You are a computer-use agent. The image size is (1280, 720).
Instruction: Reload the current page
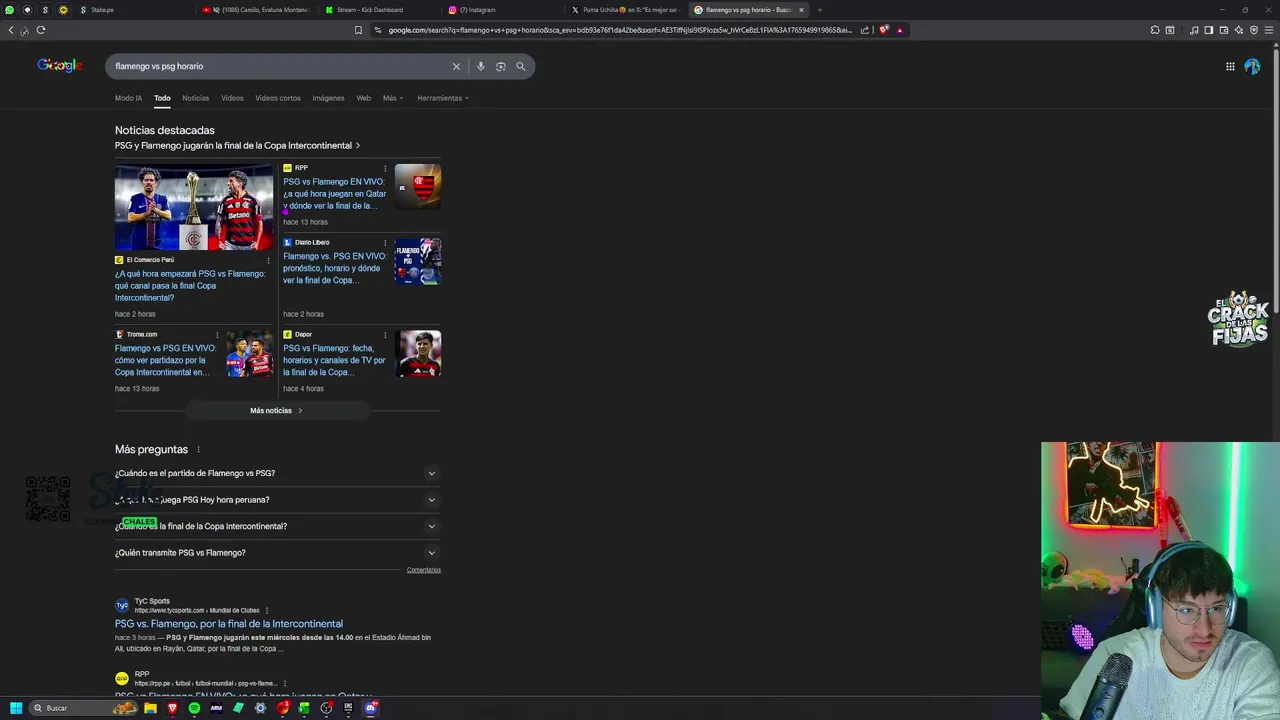click(x=41, y=30)
